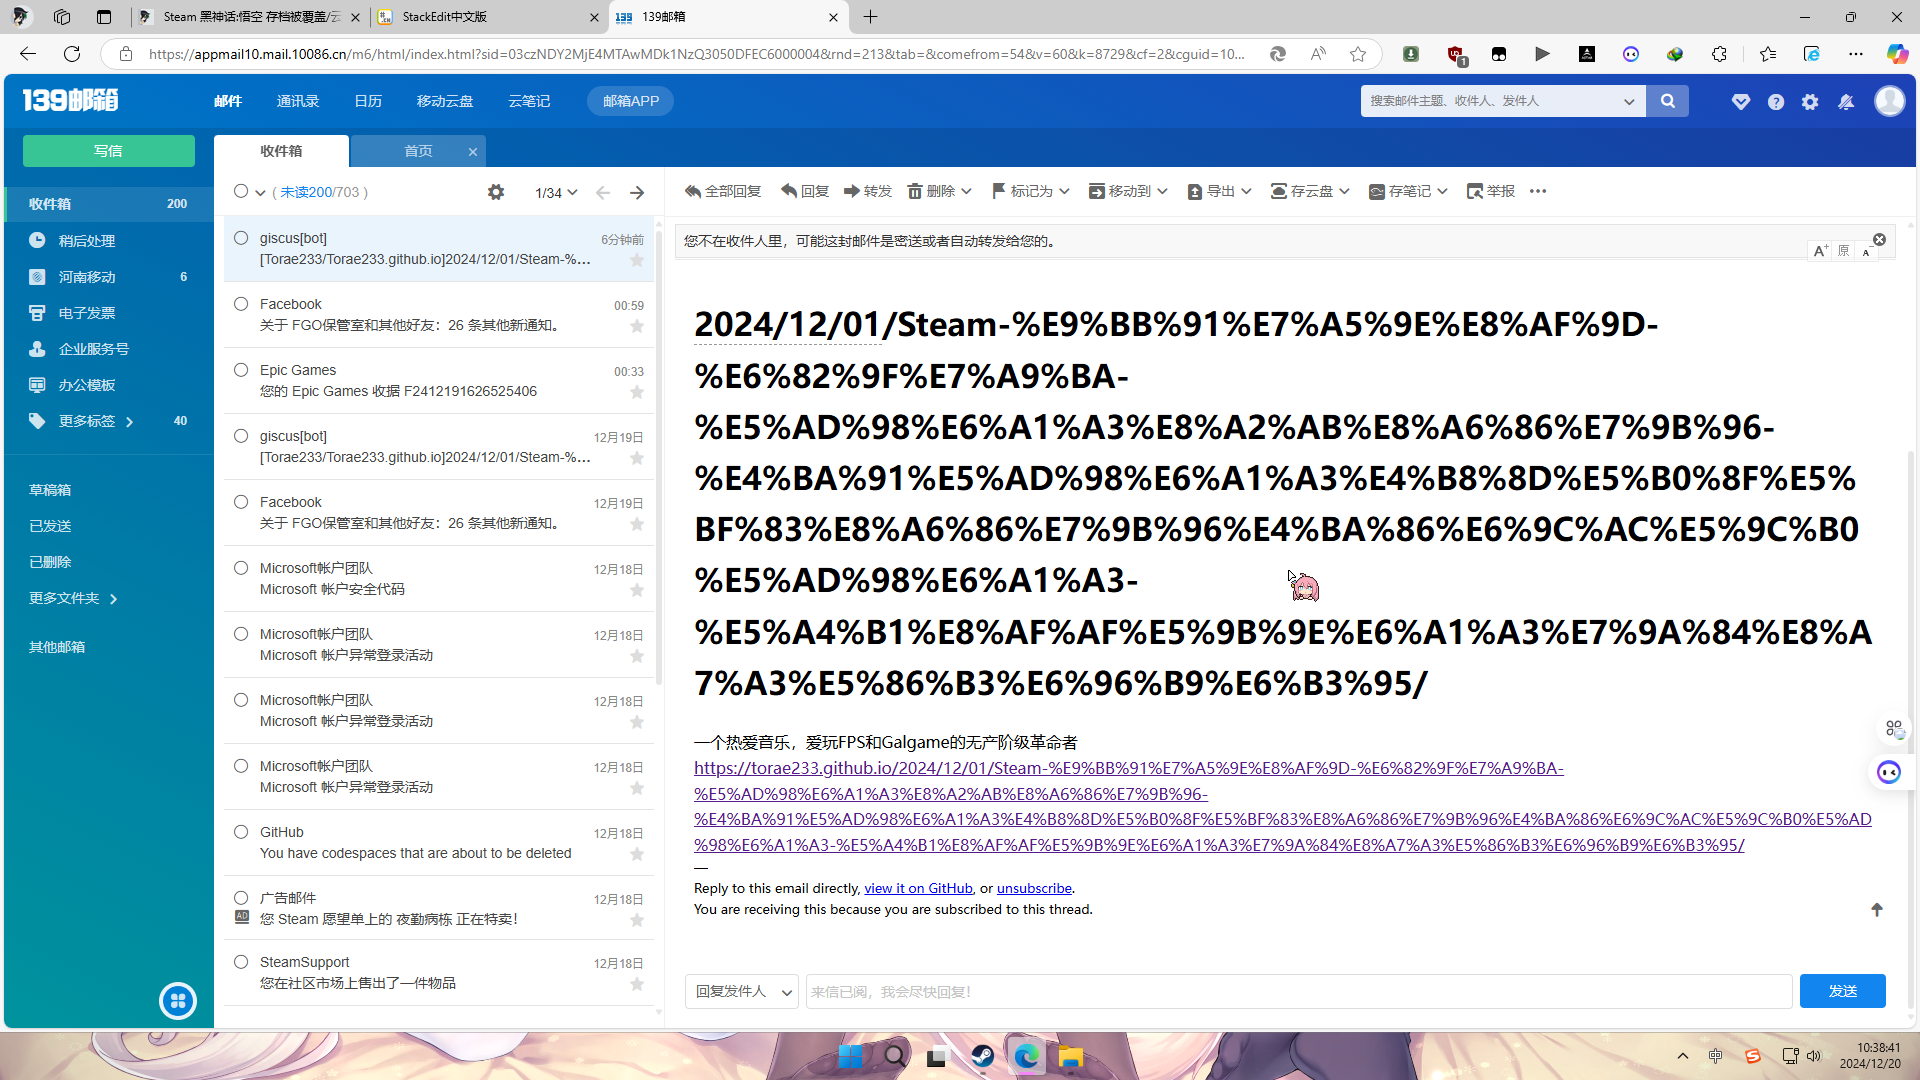Star the Epic Games email
The width and height of the screenshot is (1920, 1080).
pyautogui.click(x=637, y=392)
